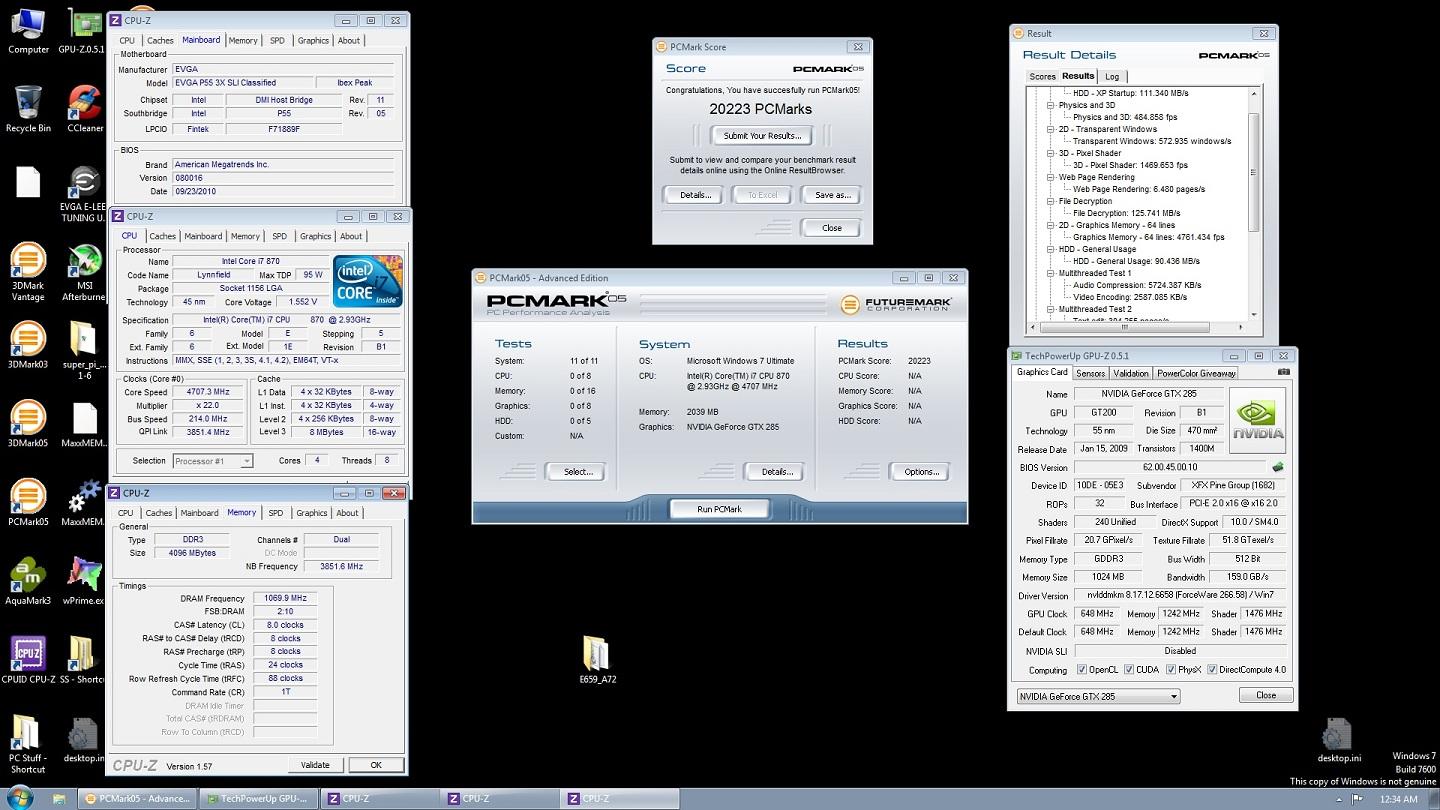The height and width of the screenshot is (810, 1440).
Task: Collapse the 3D - Pixel Shader node
Action: (1051, 153)
